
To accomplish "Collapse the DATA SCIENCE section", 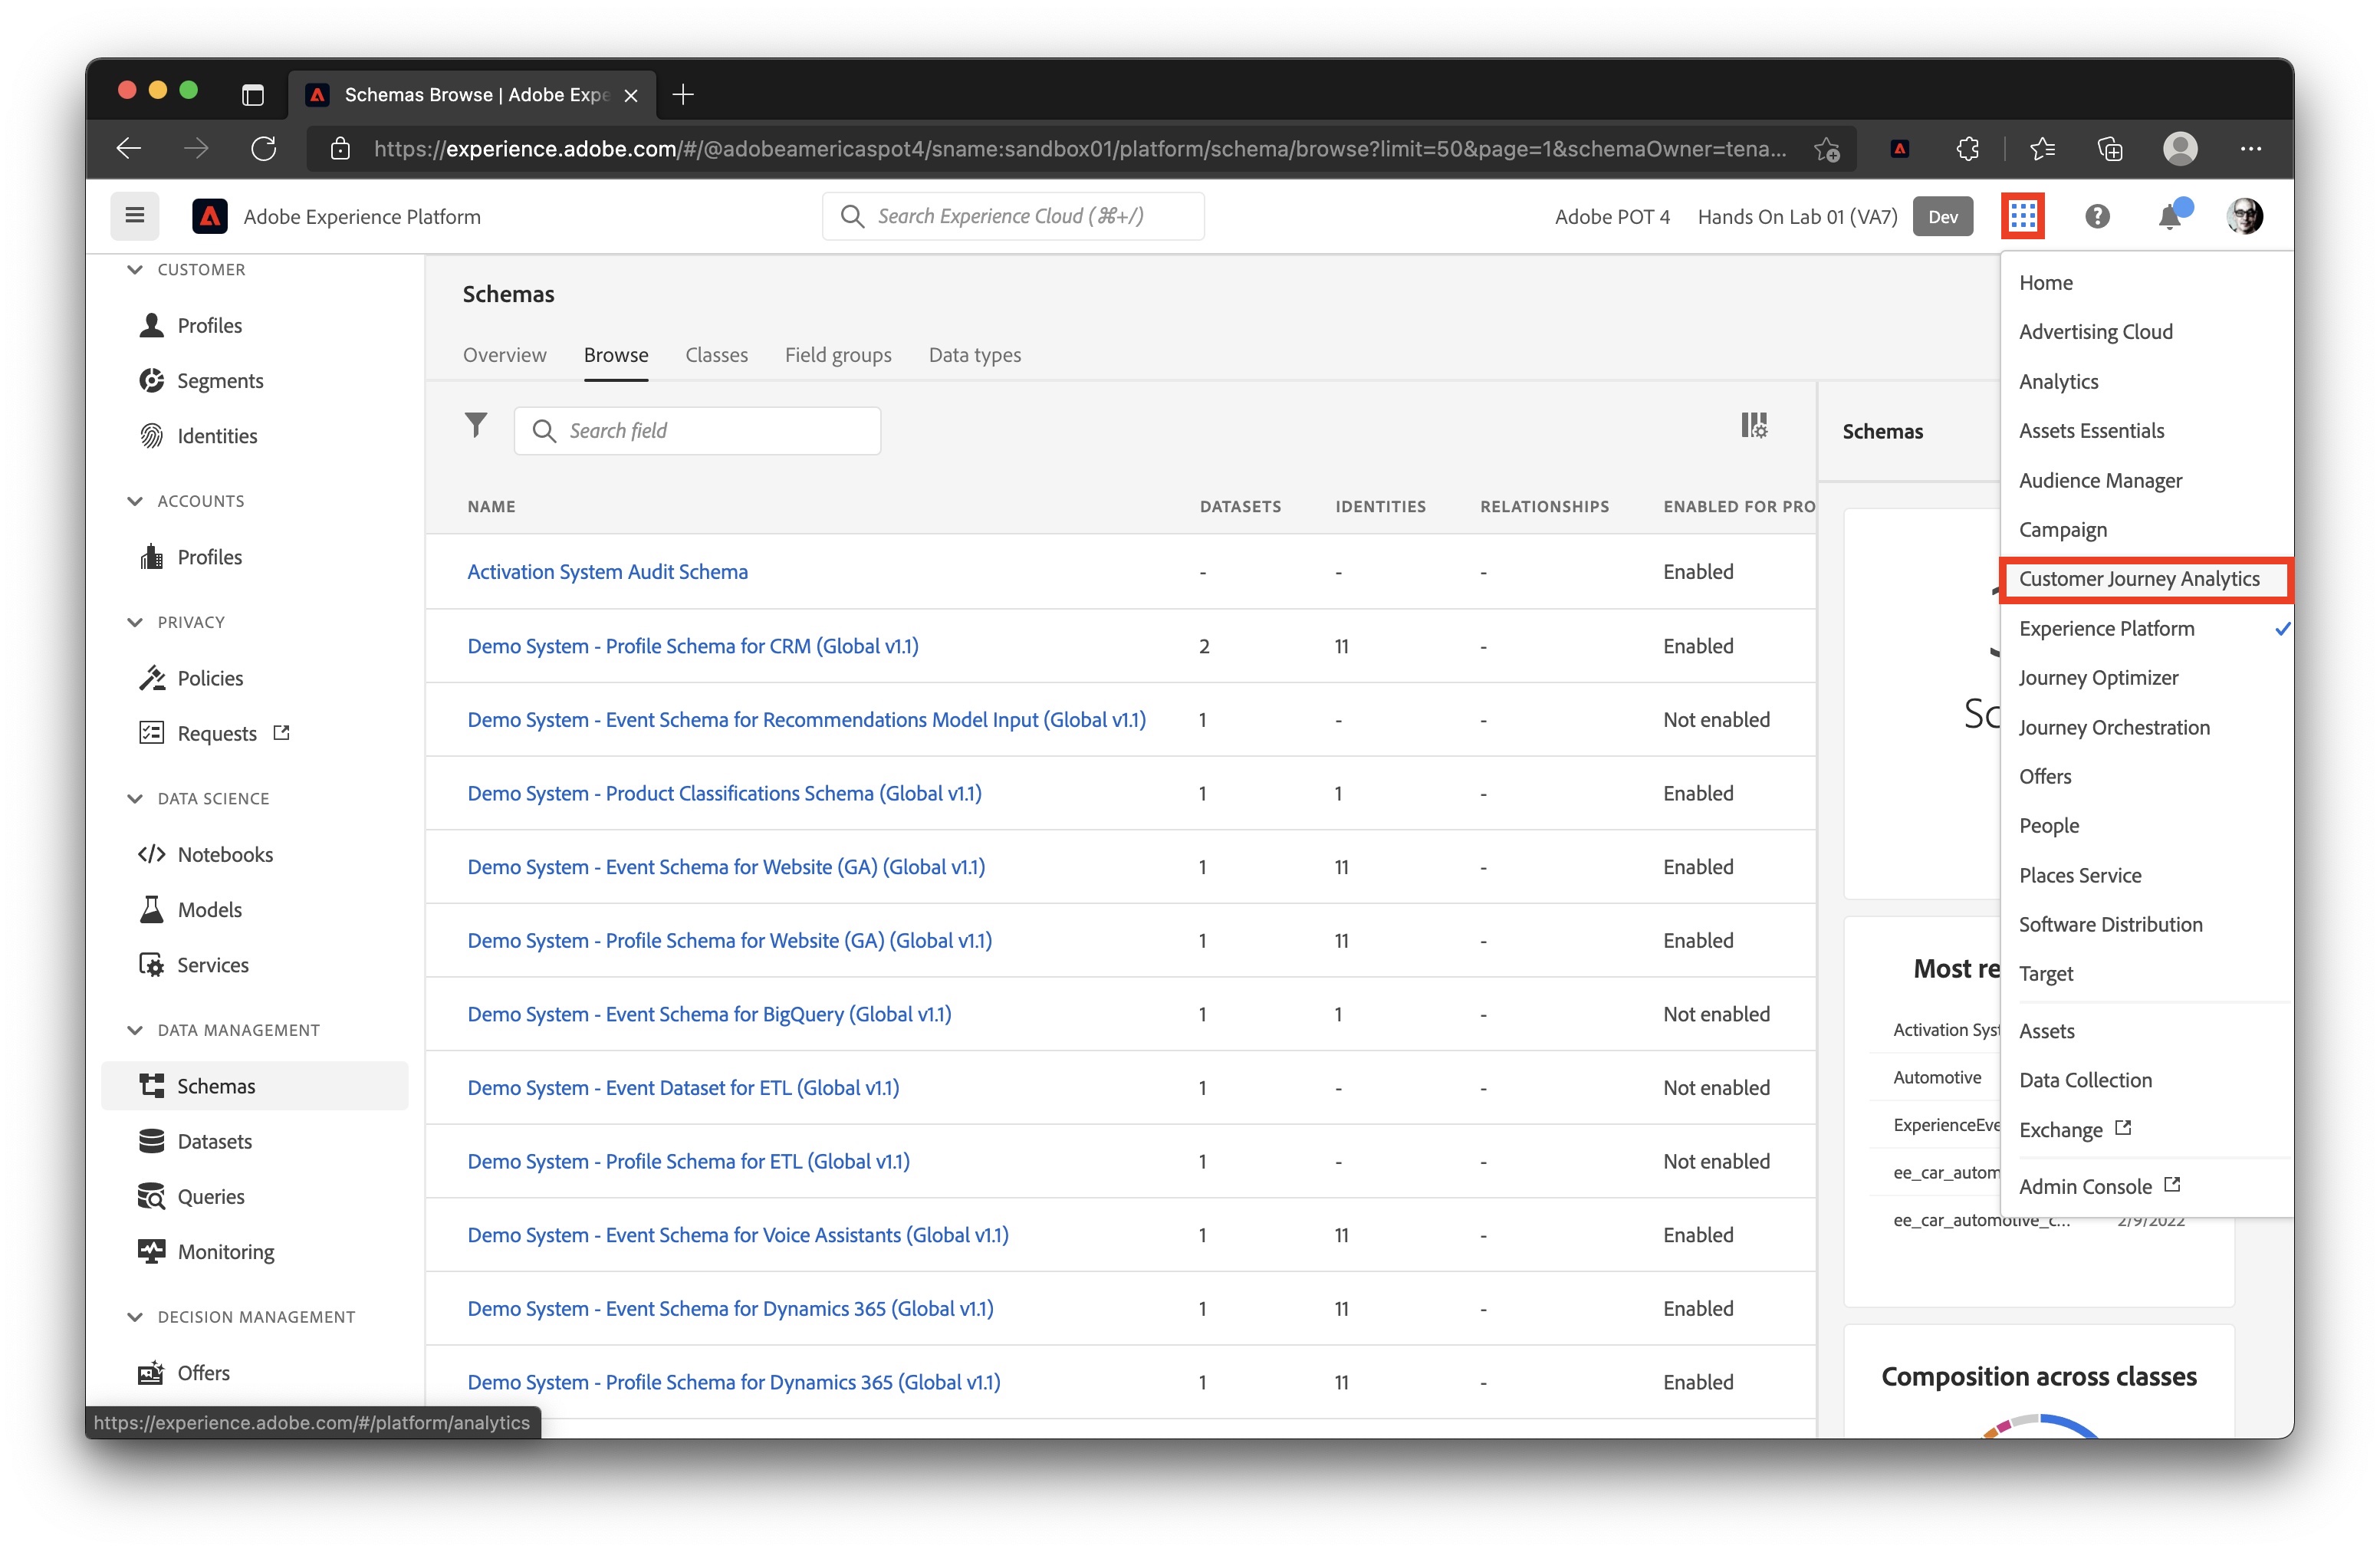I will (135, 798).
